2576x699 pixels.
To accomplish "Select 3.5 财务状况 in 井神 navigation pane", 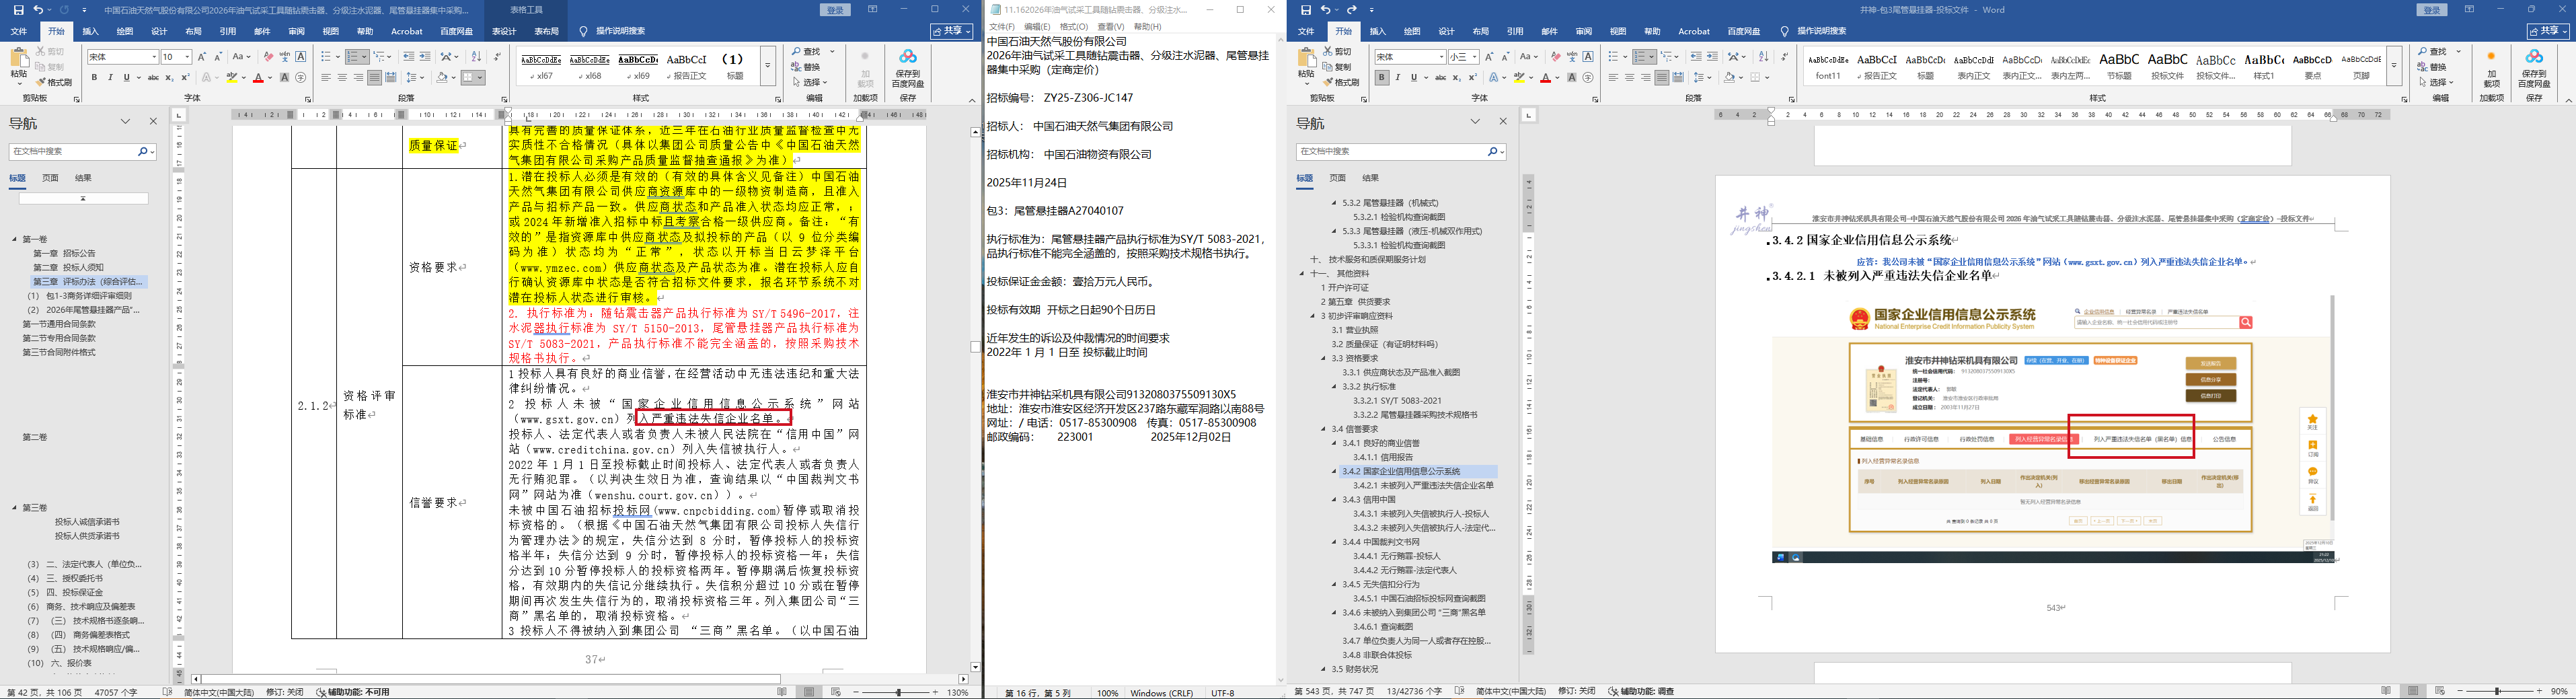I will coord(1355,669).
